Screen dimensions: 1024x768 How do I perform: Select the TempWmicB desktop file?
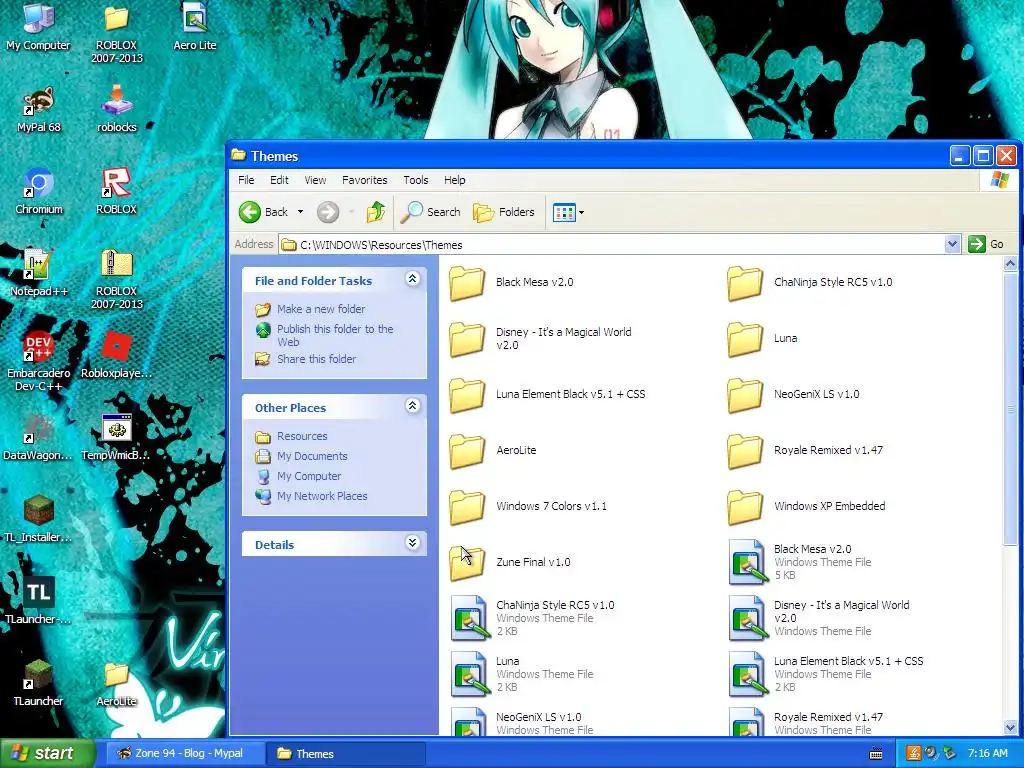116,438
